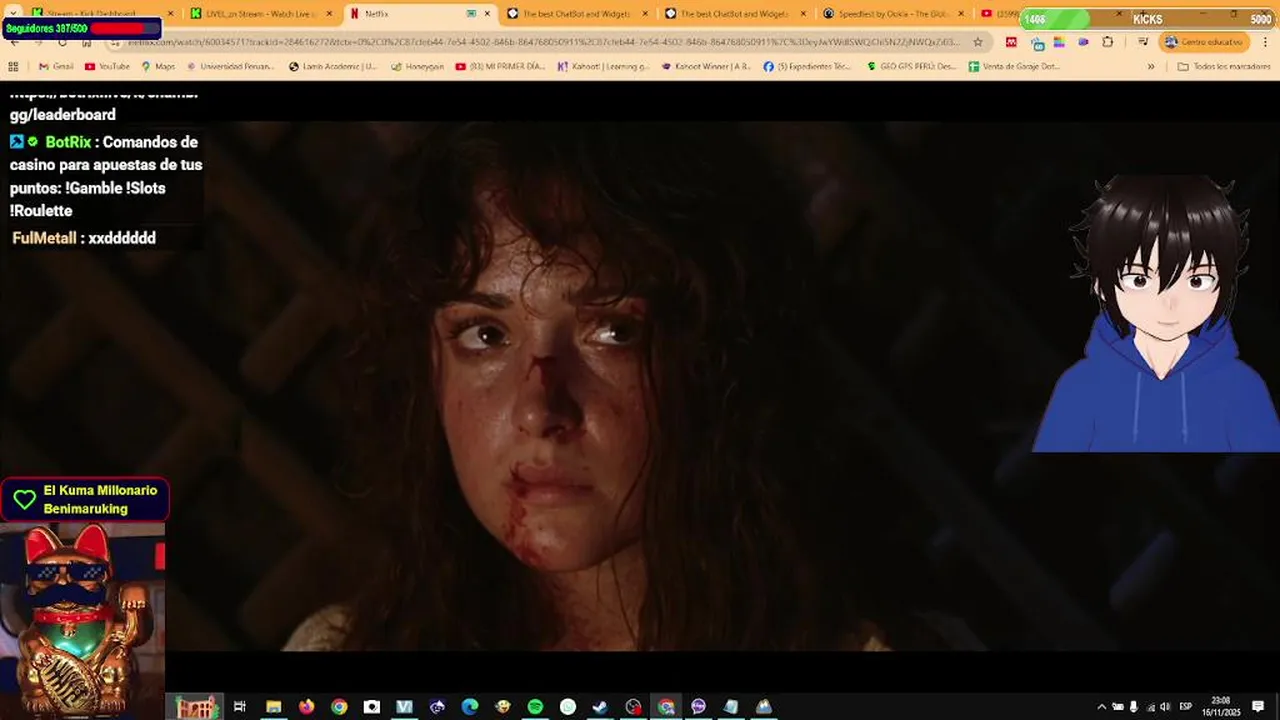Open Steam from the taskbar
Image resolution: width=1280 pixels, height=720 pixels.
(600, 707)
